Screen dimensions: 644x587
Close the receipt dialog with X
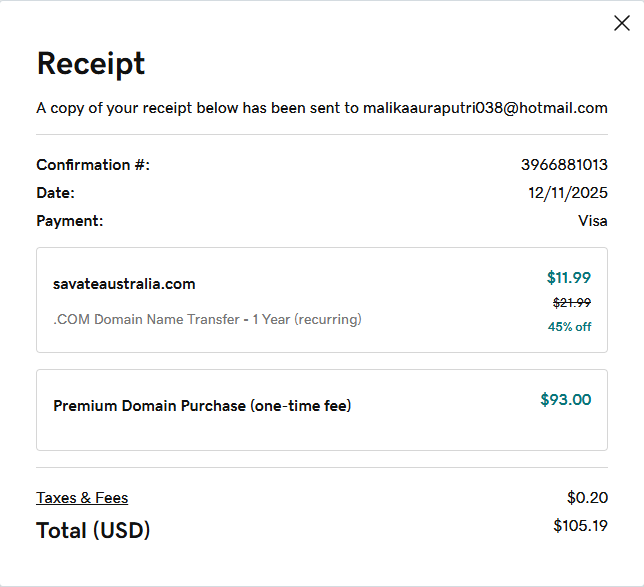point(621,23)
